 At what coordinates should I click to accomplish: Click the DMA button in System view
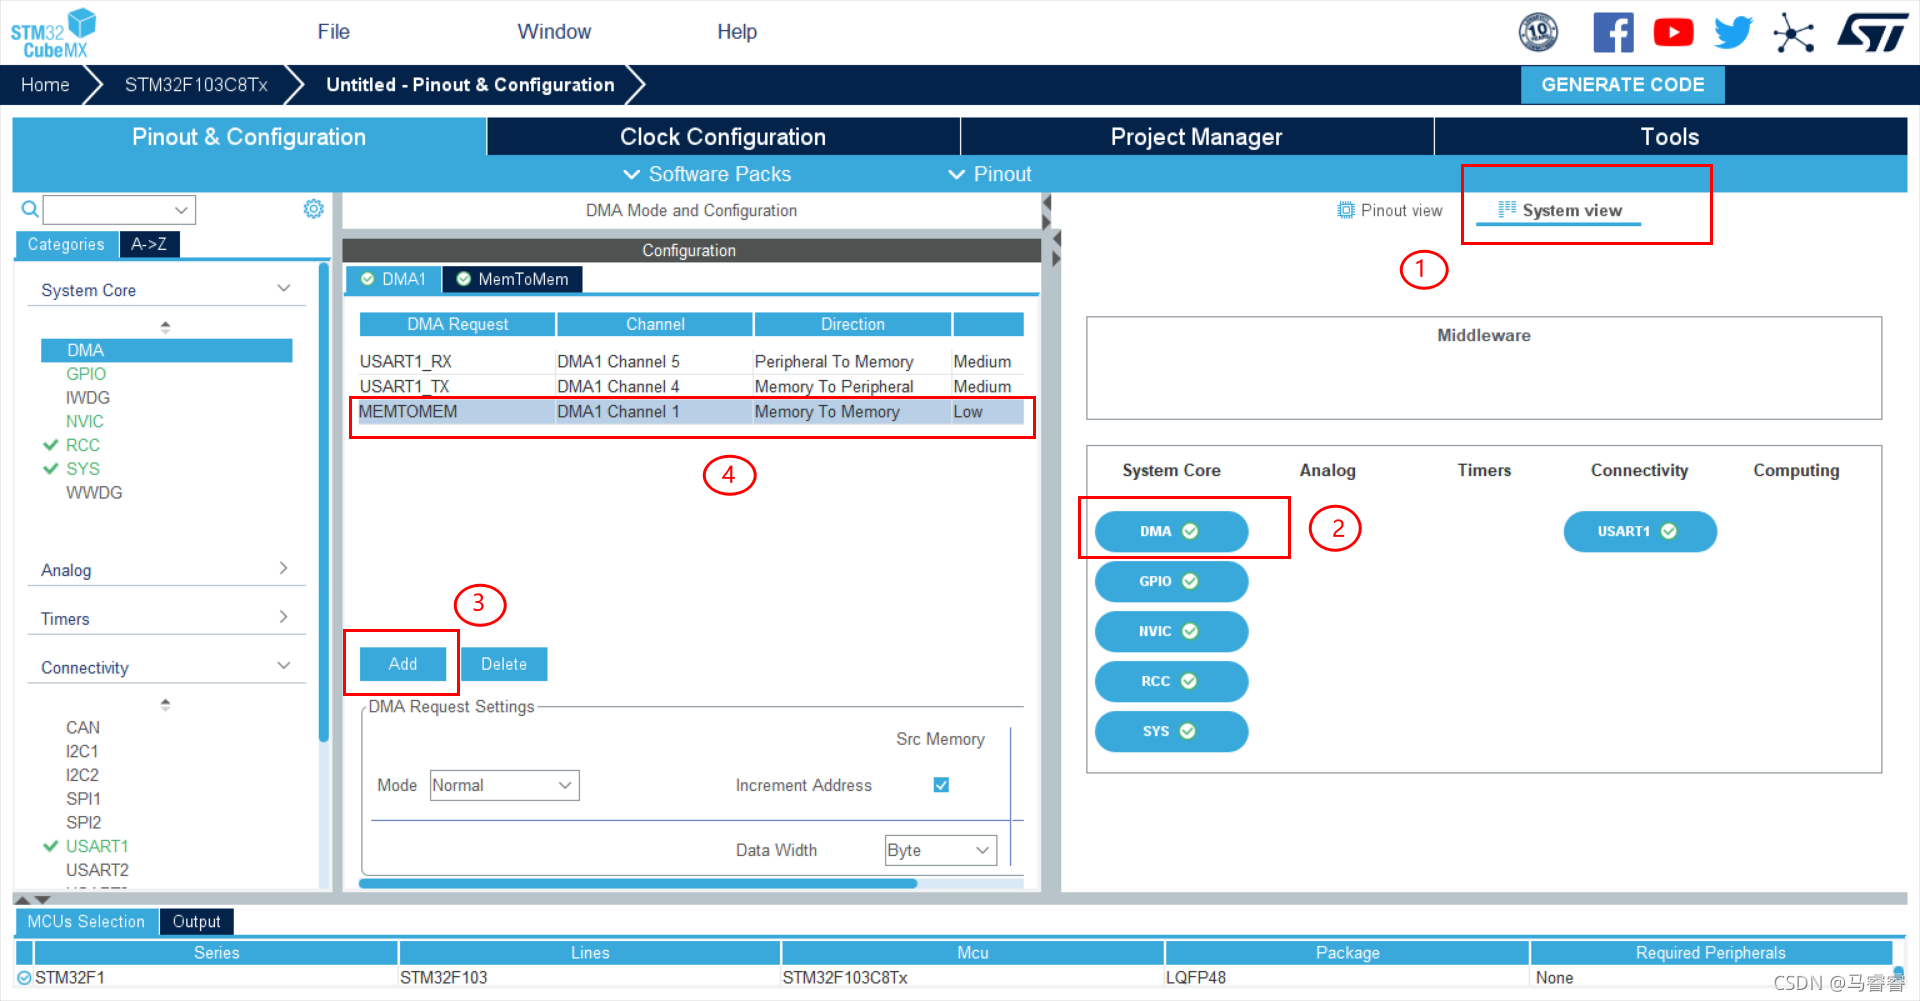click(1171, 531)
